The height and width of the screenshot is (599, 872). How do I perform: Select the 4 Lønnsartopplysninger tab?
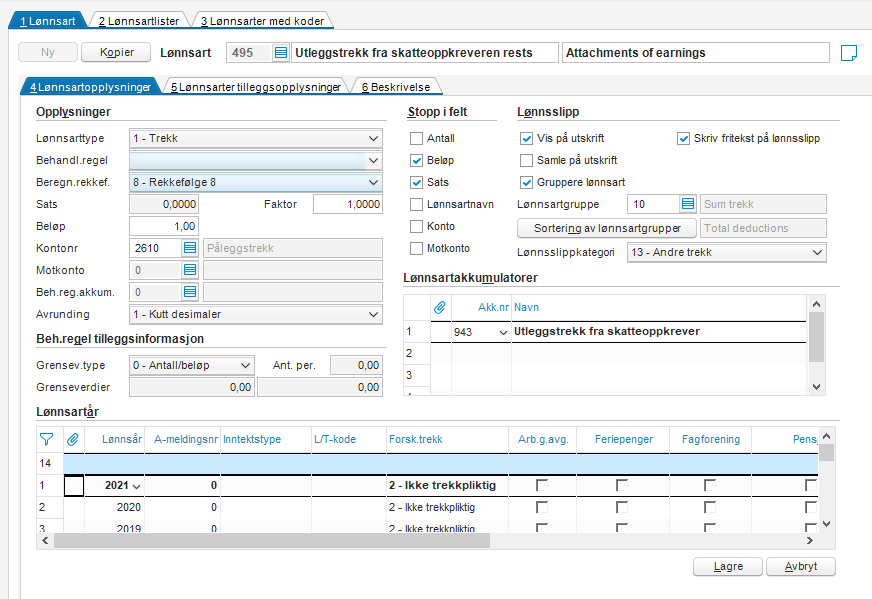tap(91, 87)
